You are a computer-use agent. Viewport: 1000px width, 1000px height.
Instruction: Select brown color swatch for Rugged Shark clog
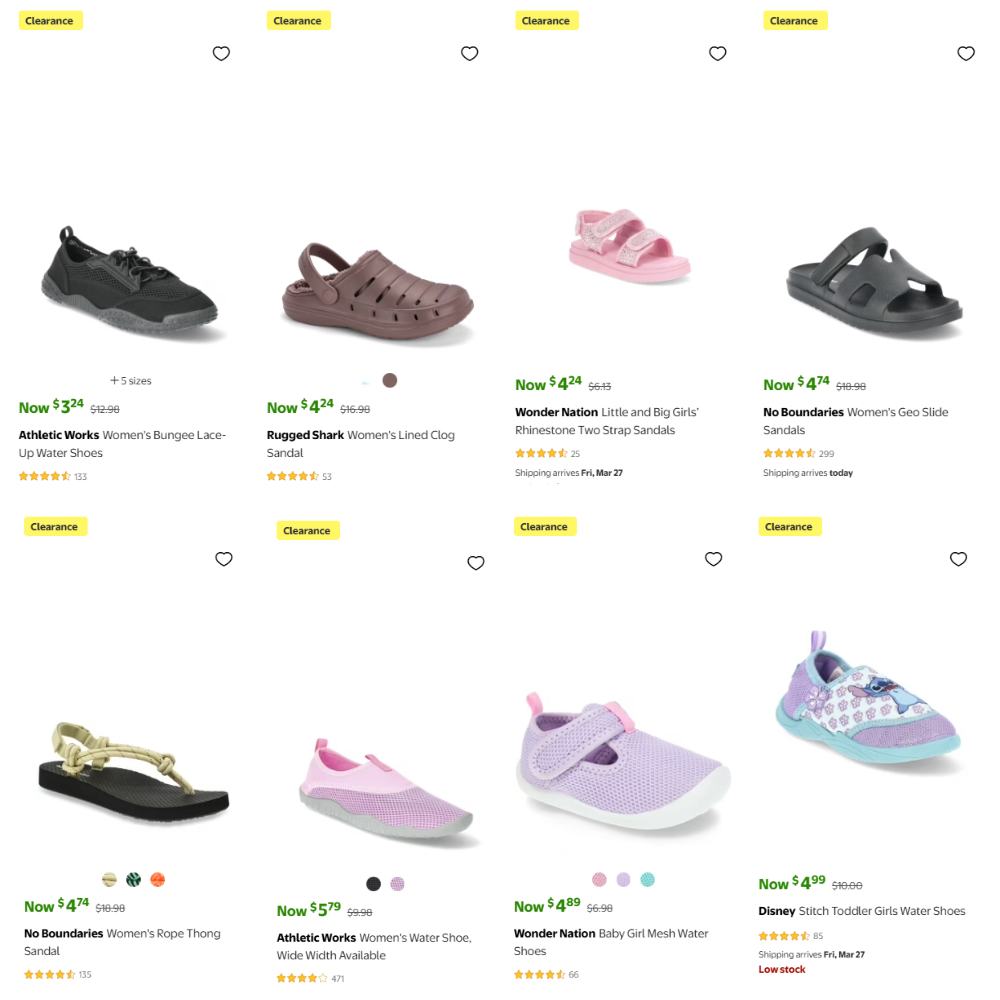pyautogui.click(x=390, y=380)
